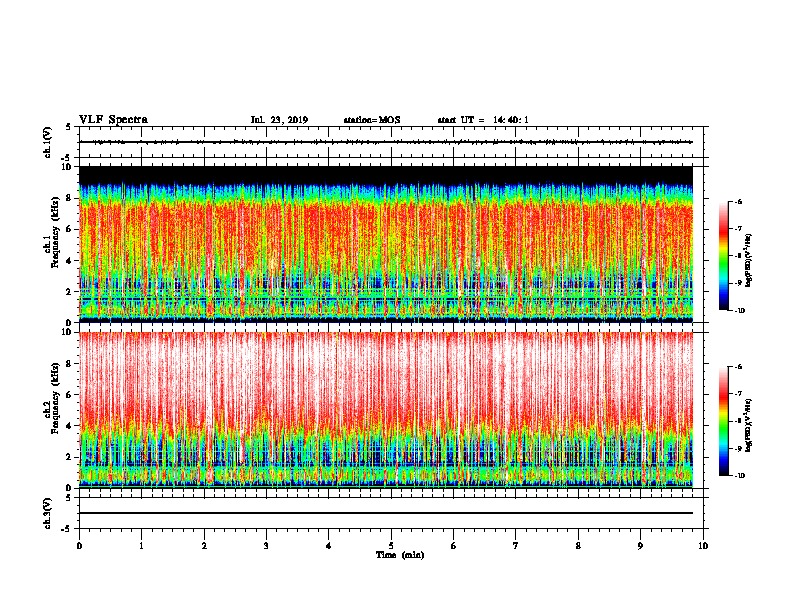Click time axis tick label '6'

click(x=454, y=546)
